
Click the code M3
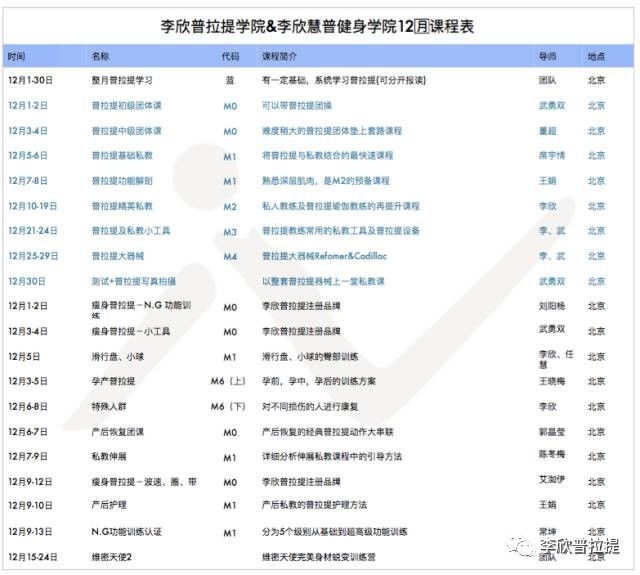pos(230,232)
